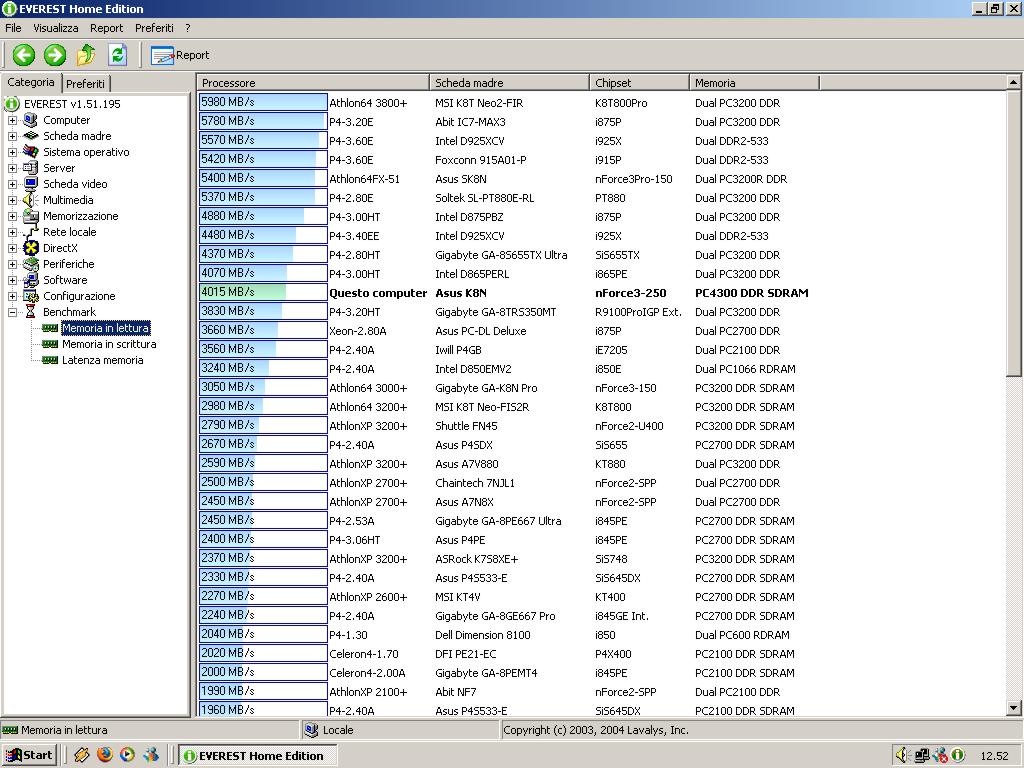The image size is (1024, 768).
Task: Click the Memoria in scrittura memory icon
Action: click(50, 344)
